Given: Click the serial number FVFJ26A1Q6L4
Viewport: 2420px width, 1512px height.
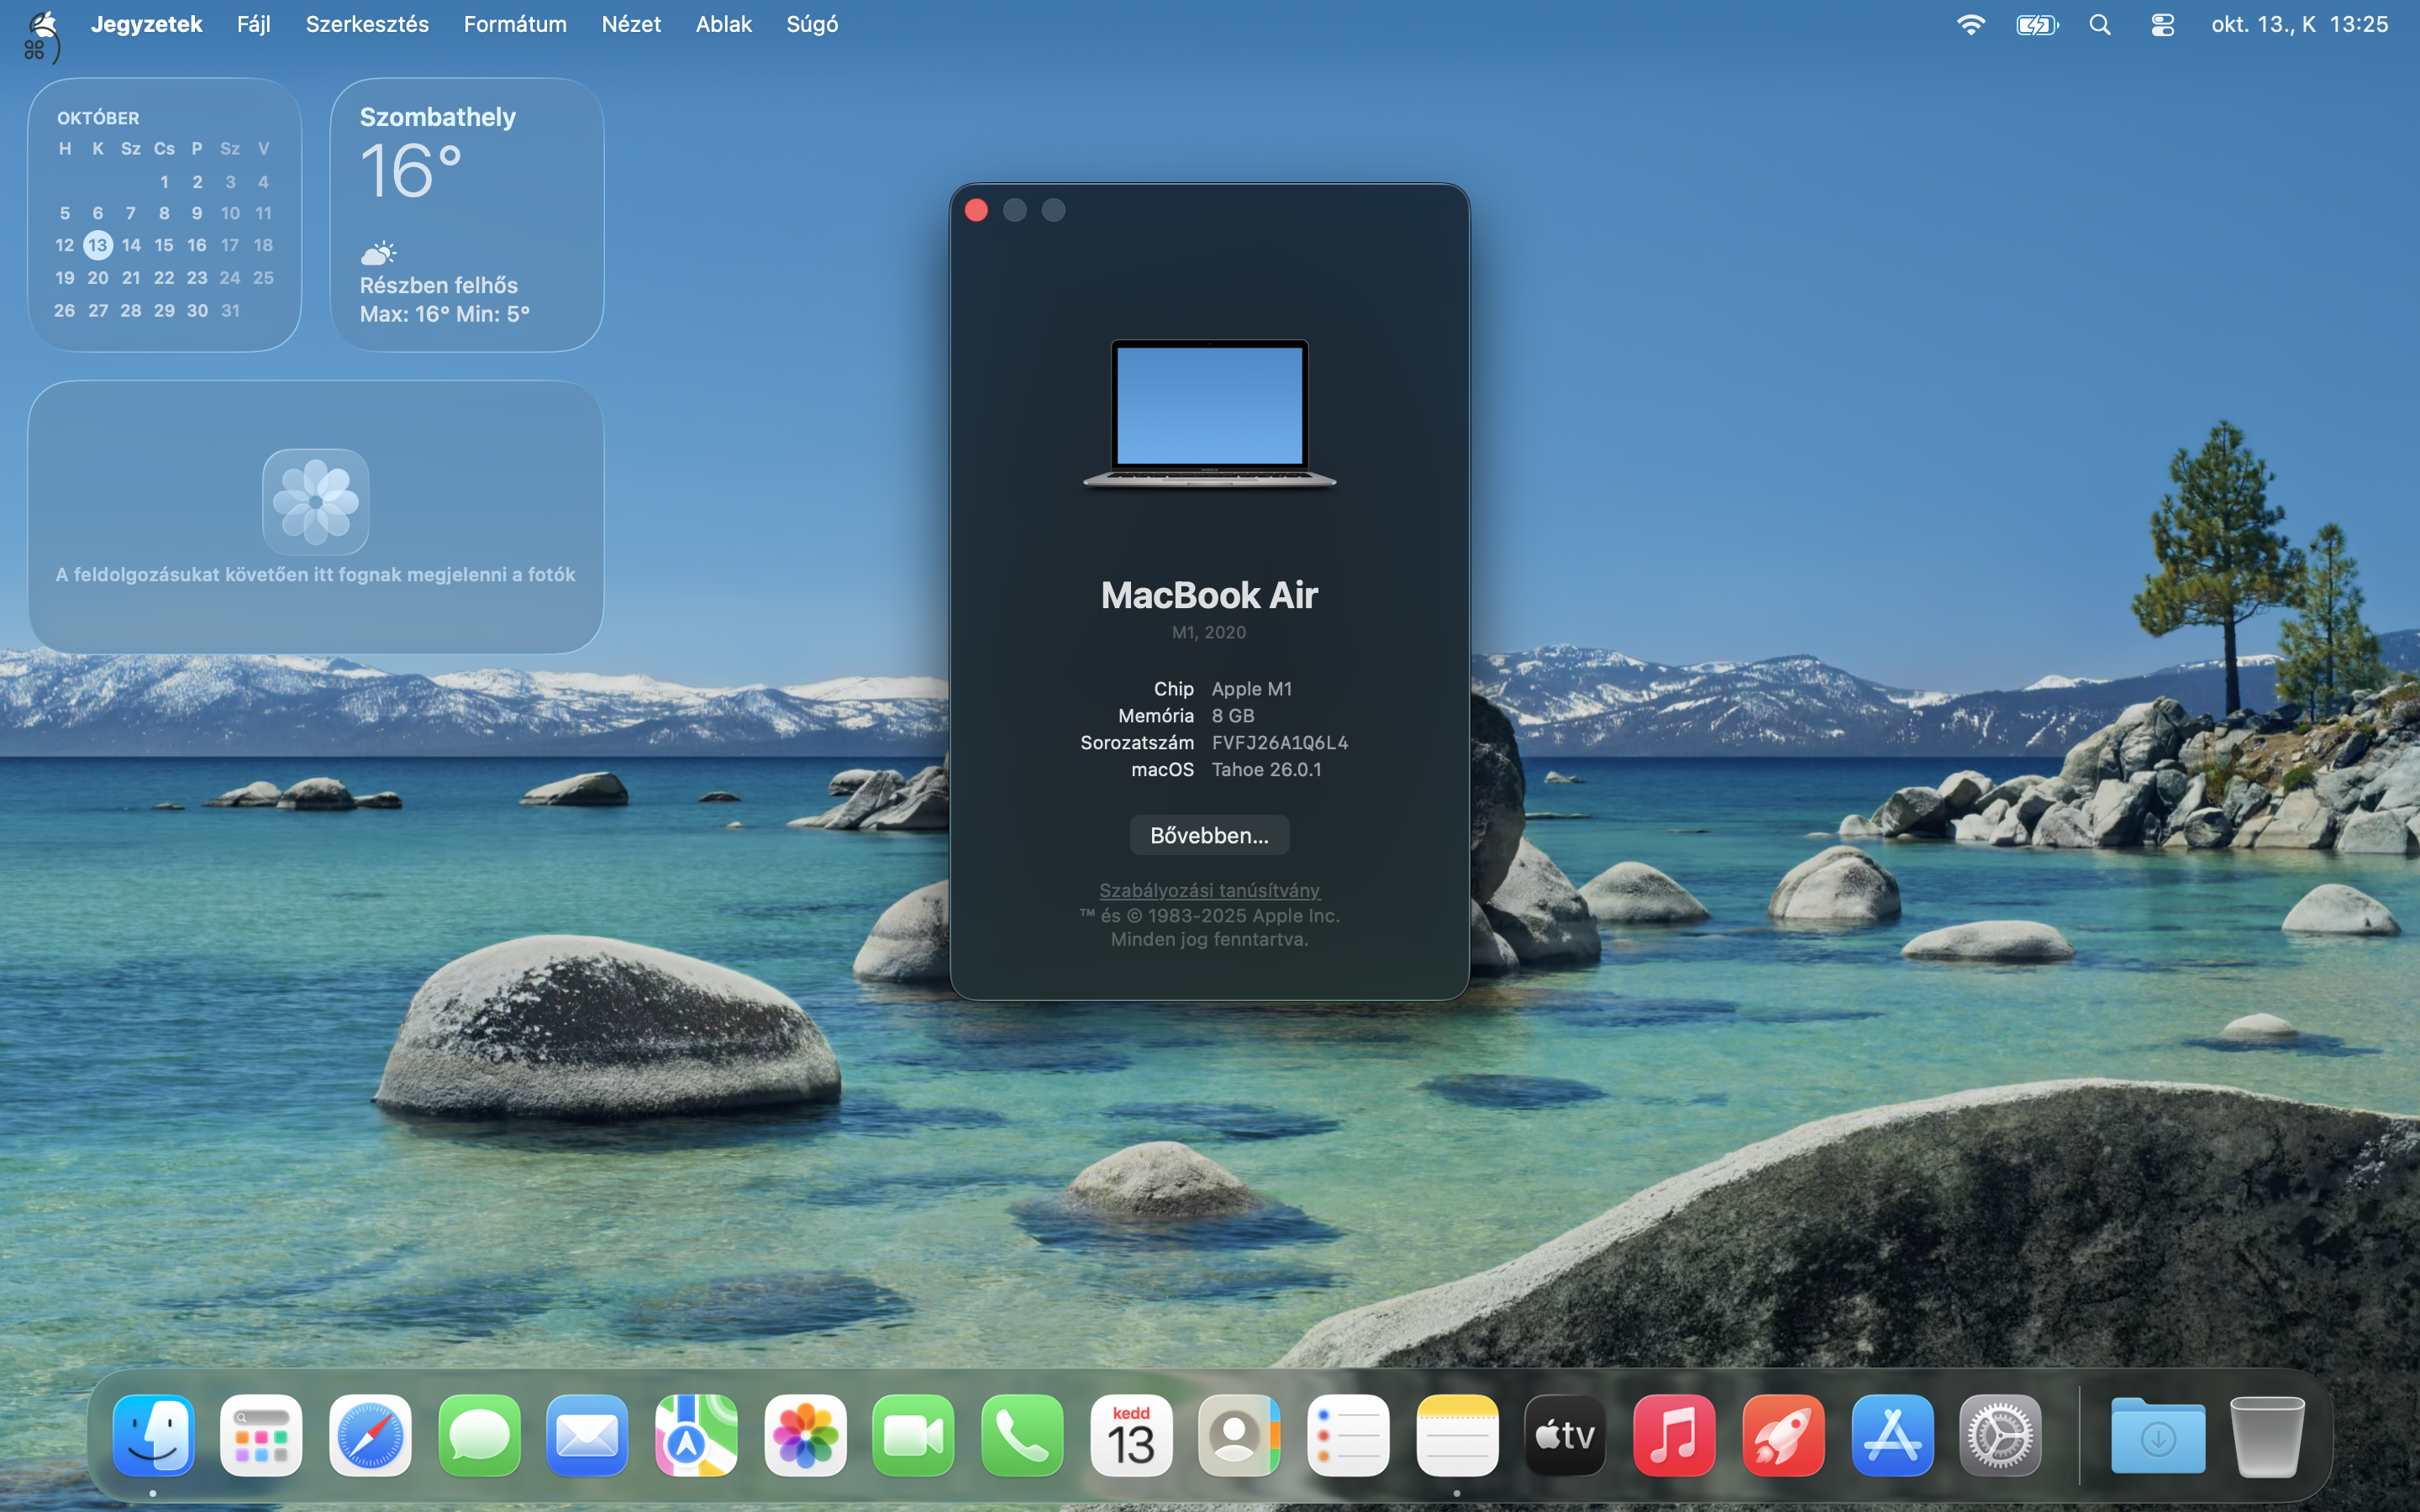Looking at the screenshot, I should [1280, 743].
